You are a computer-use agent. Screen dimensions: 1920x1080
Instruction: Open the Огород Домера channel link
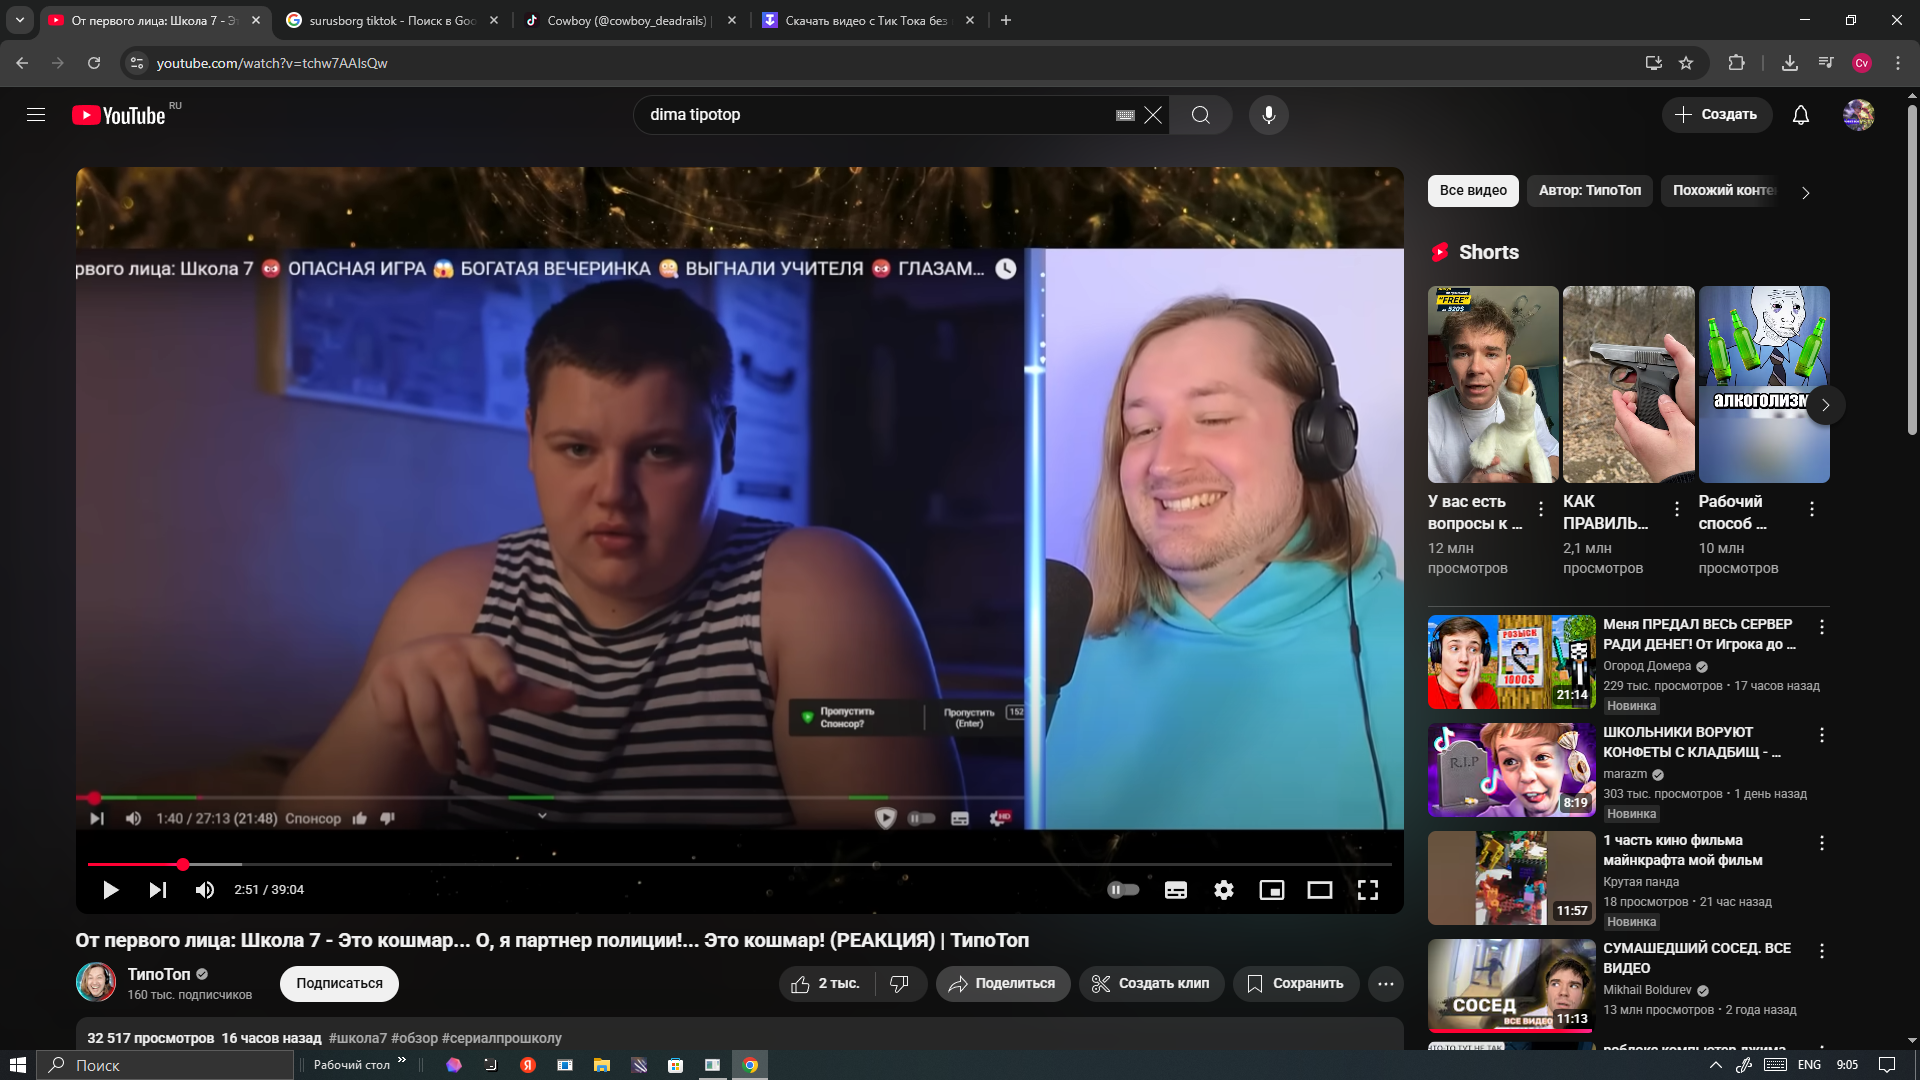coord(1647,666)
